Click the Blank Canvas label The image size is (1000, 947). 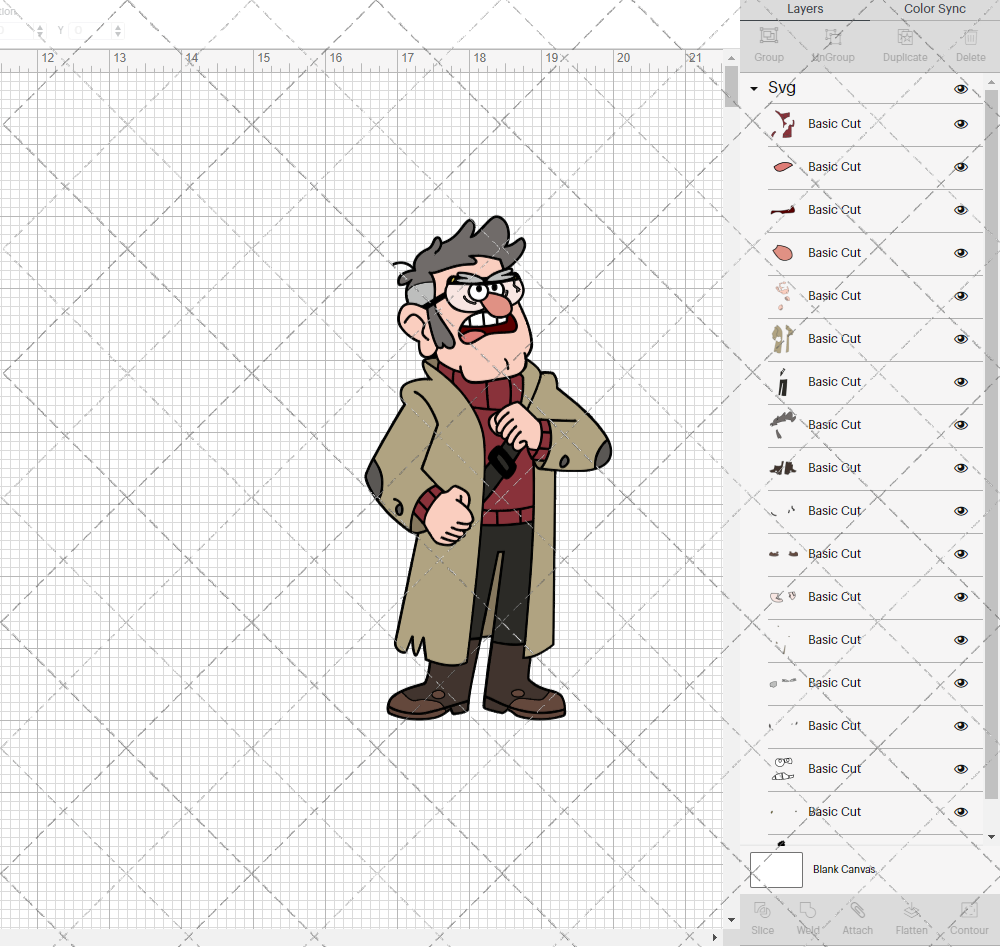844,869
